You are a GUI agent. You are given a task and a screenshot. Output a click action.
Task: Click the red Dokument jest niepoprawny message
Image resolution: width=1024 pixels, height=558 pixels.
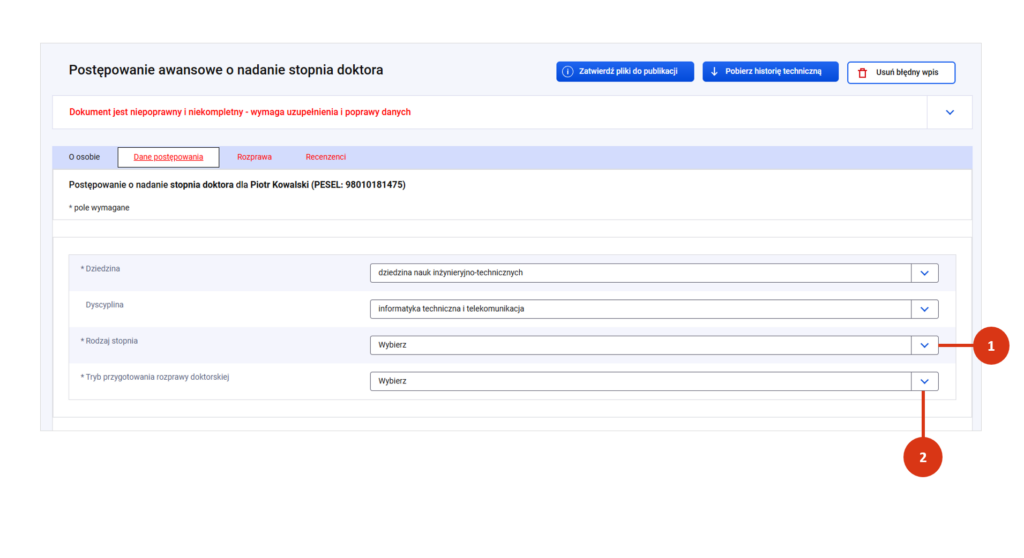(240, 112)
